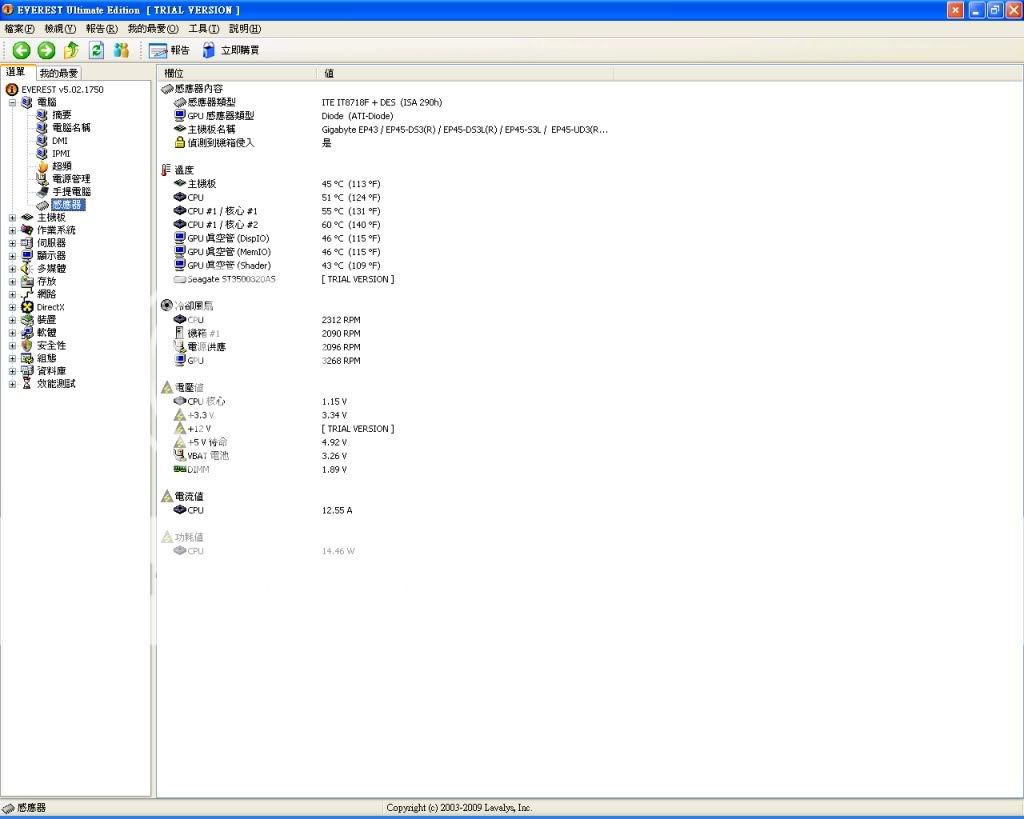Screen dimensions: 1024x819
Task: Expand the 主機板 tree node
Action: 12,217
